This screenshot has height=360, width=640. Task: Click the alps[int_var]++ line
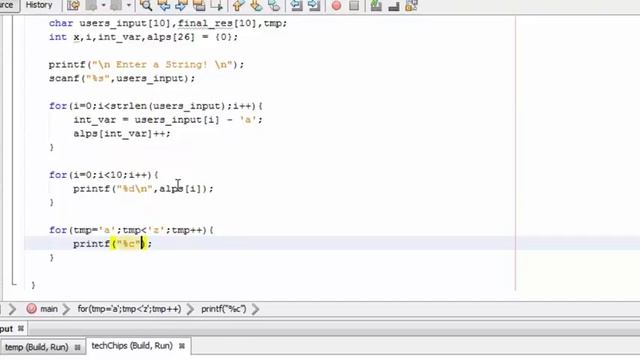point(122,133)
